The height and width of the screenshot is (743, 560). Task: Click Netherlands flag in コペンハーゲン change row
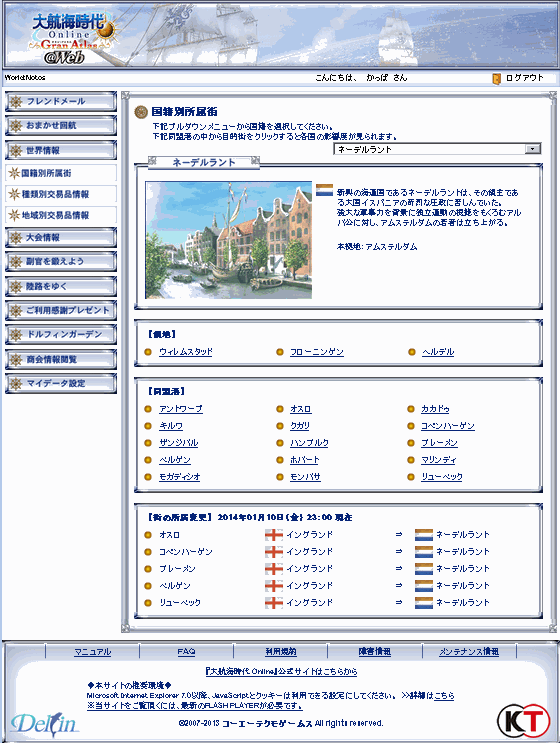coord(424,552)
